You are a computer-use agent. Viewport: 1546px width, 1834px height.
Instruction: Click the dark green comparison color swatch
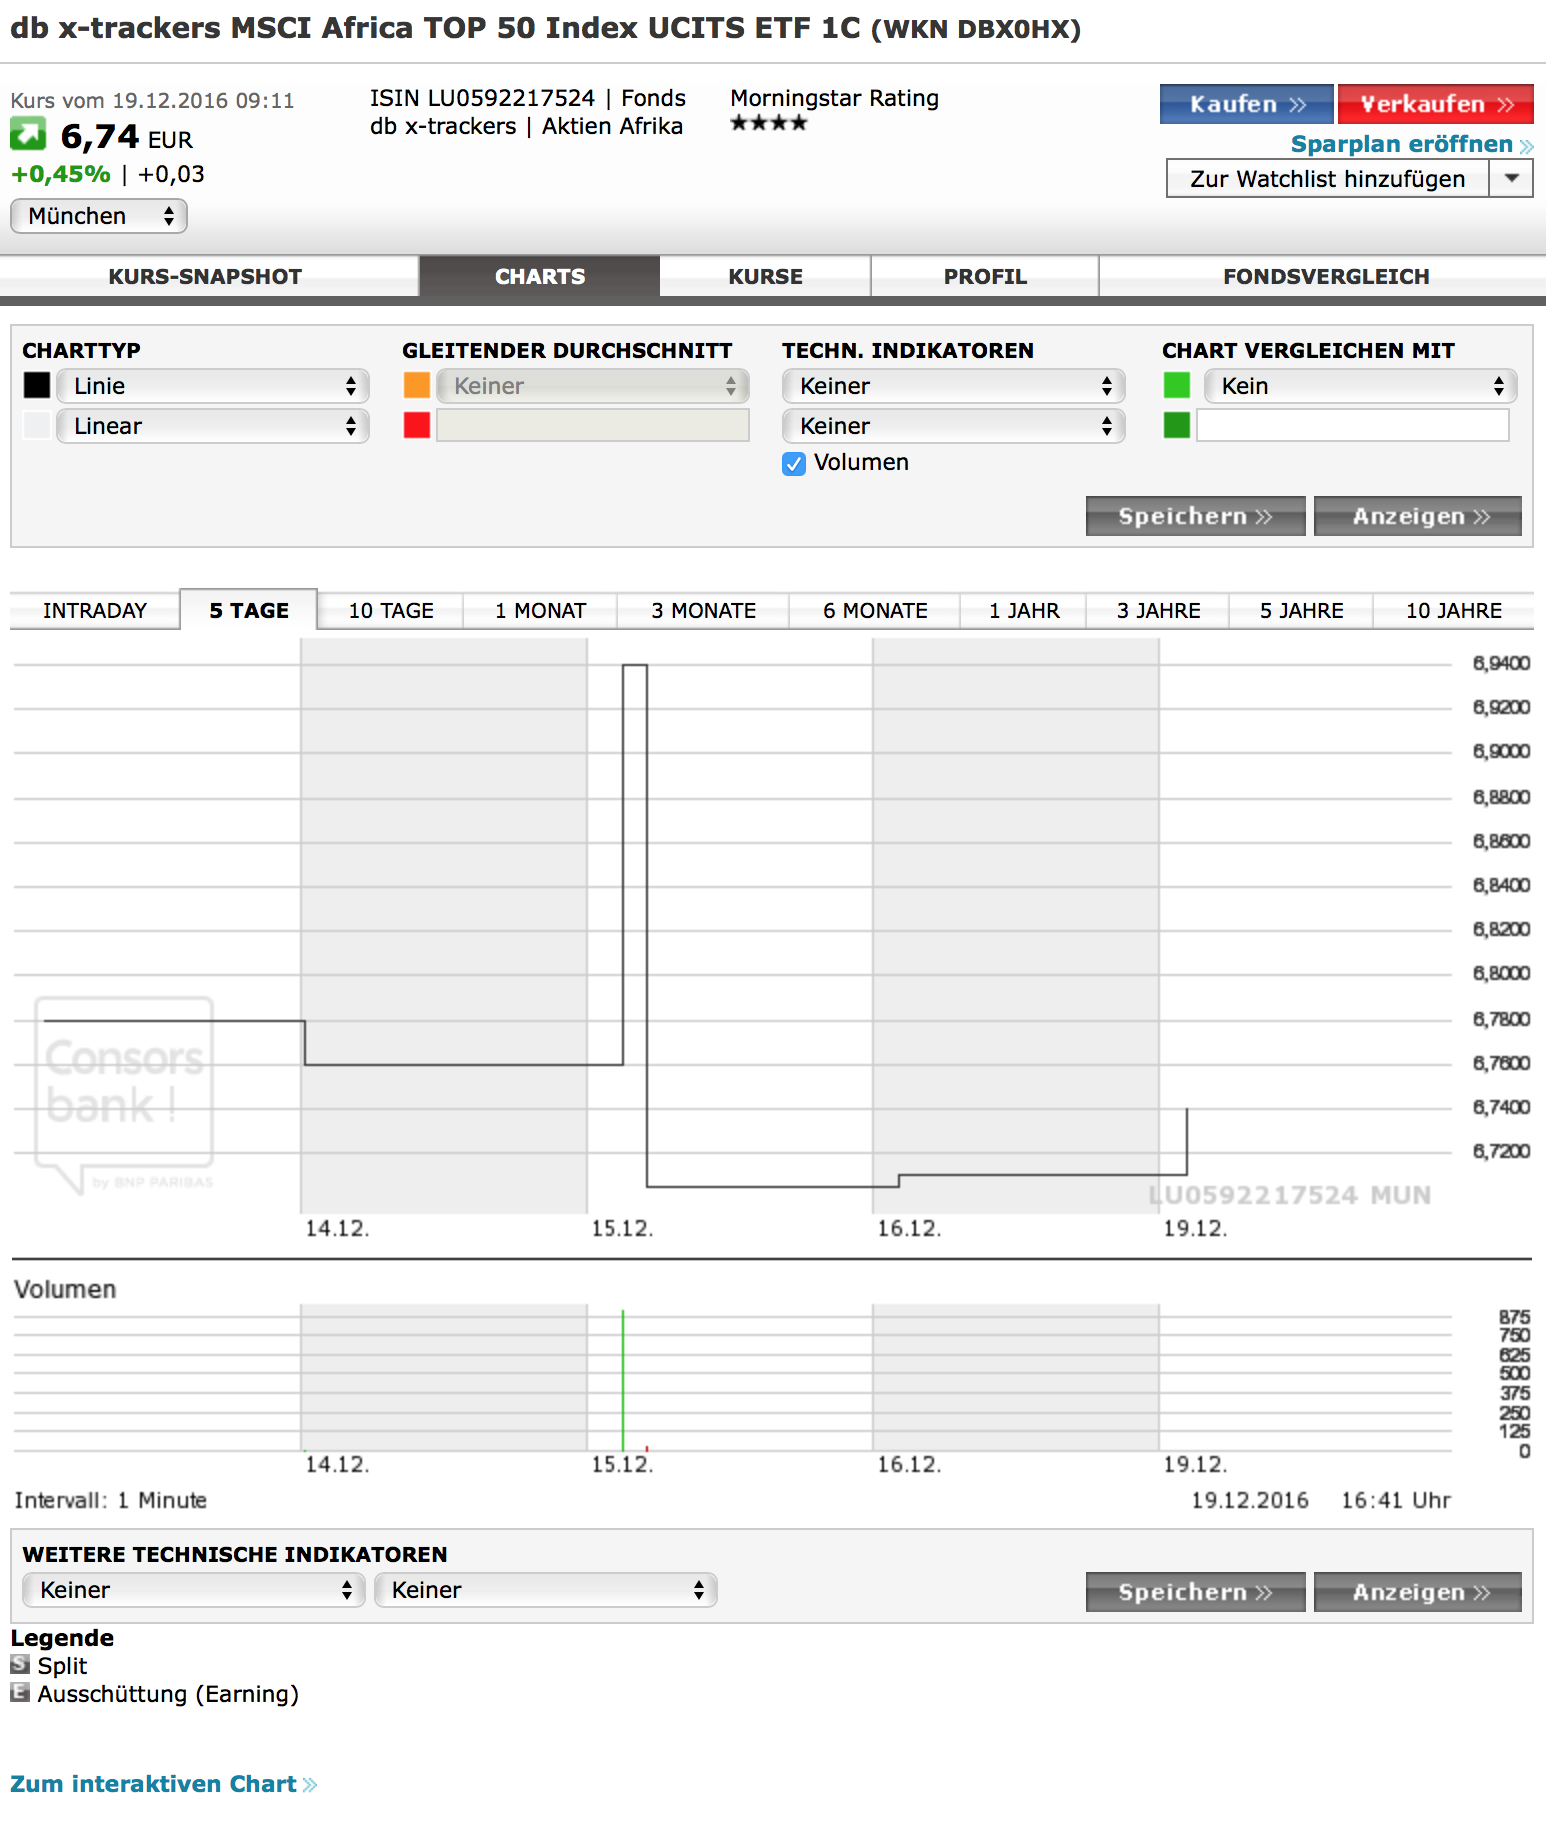(1177, 425)
